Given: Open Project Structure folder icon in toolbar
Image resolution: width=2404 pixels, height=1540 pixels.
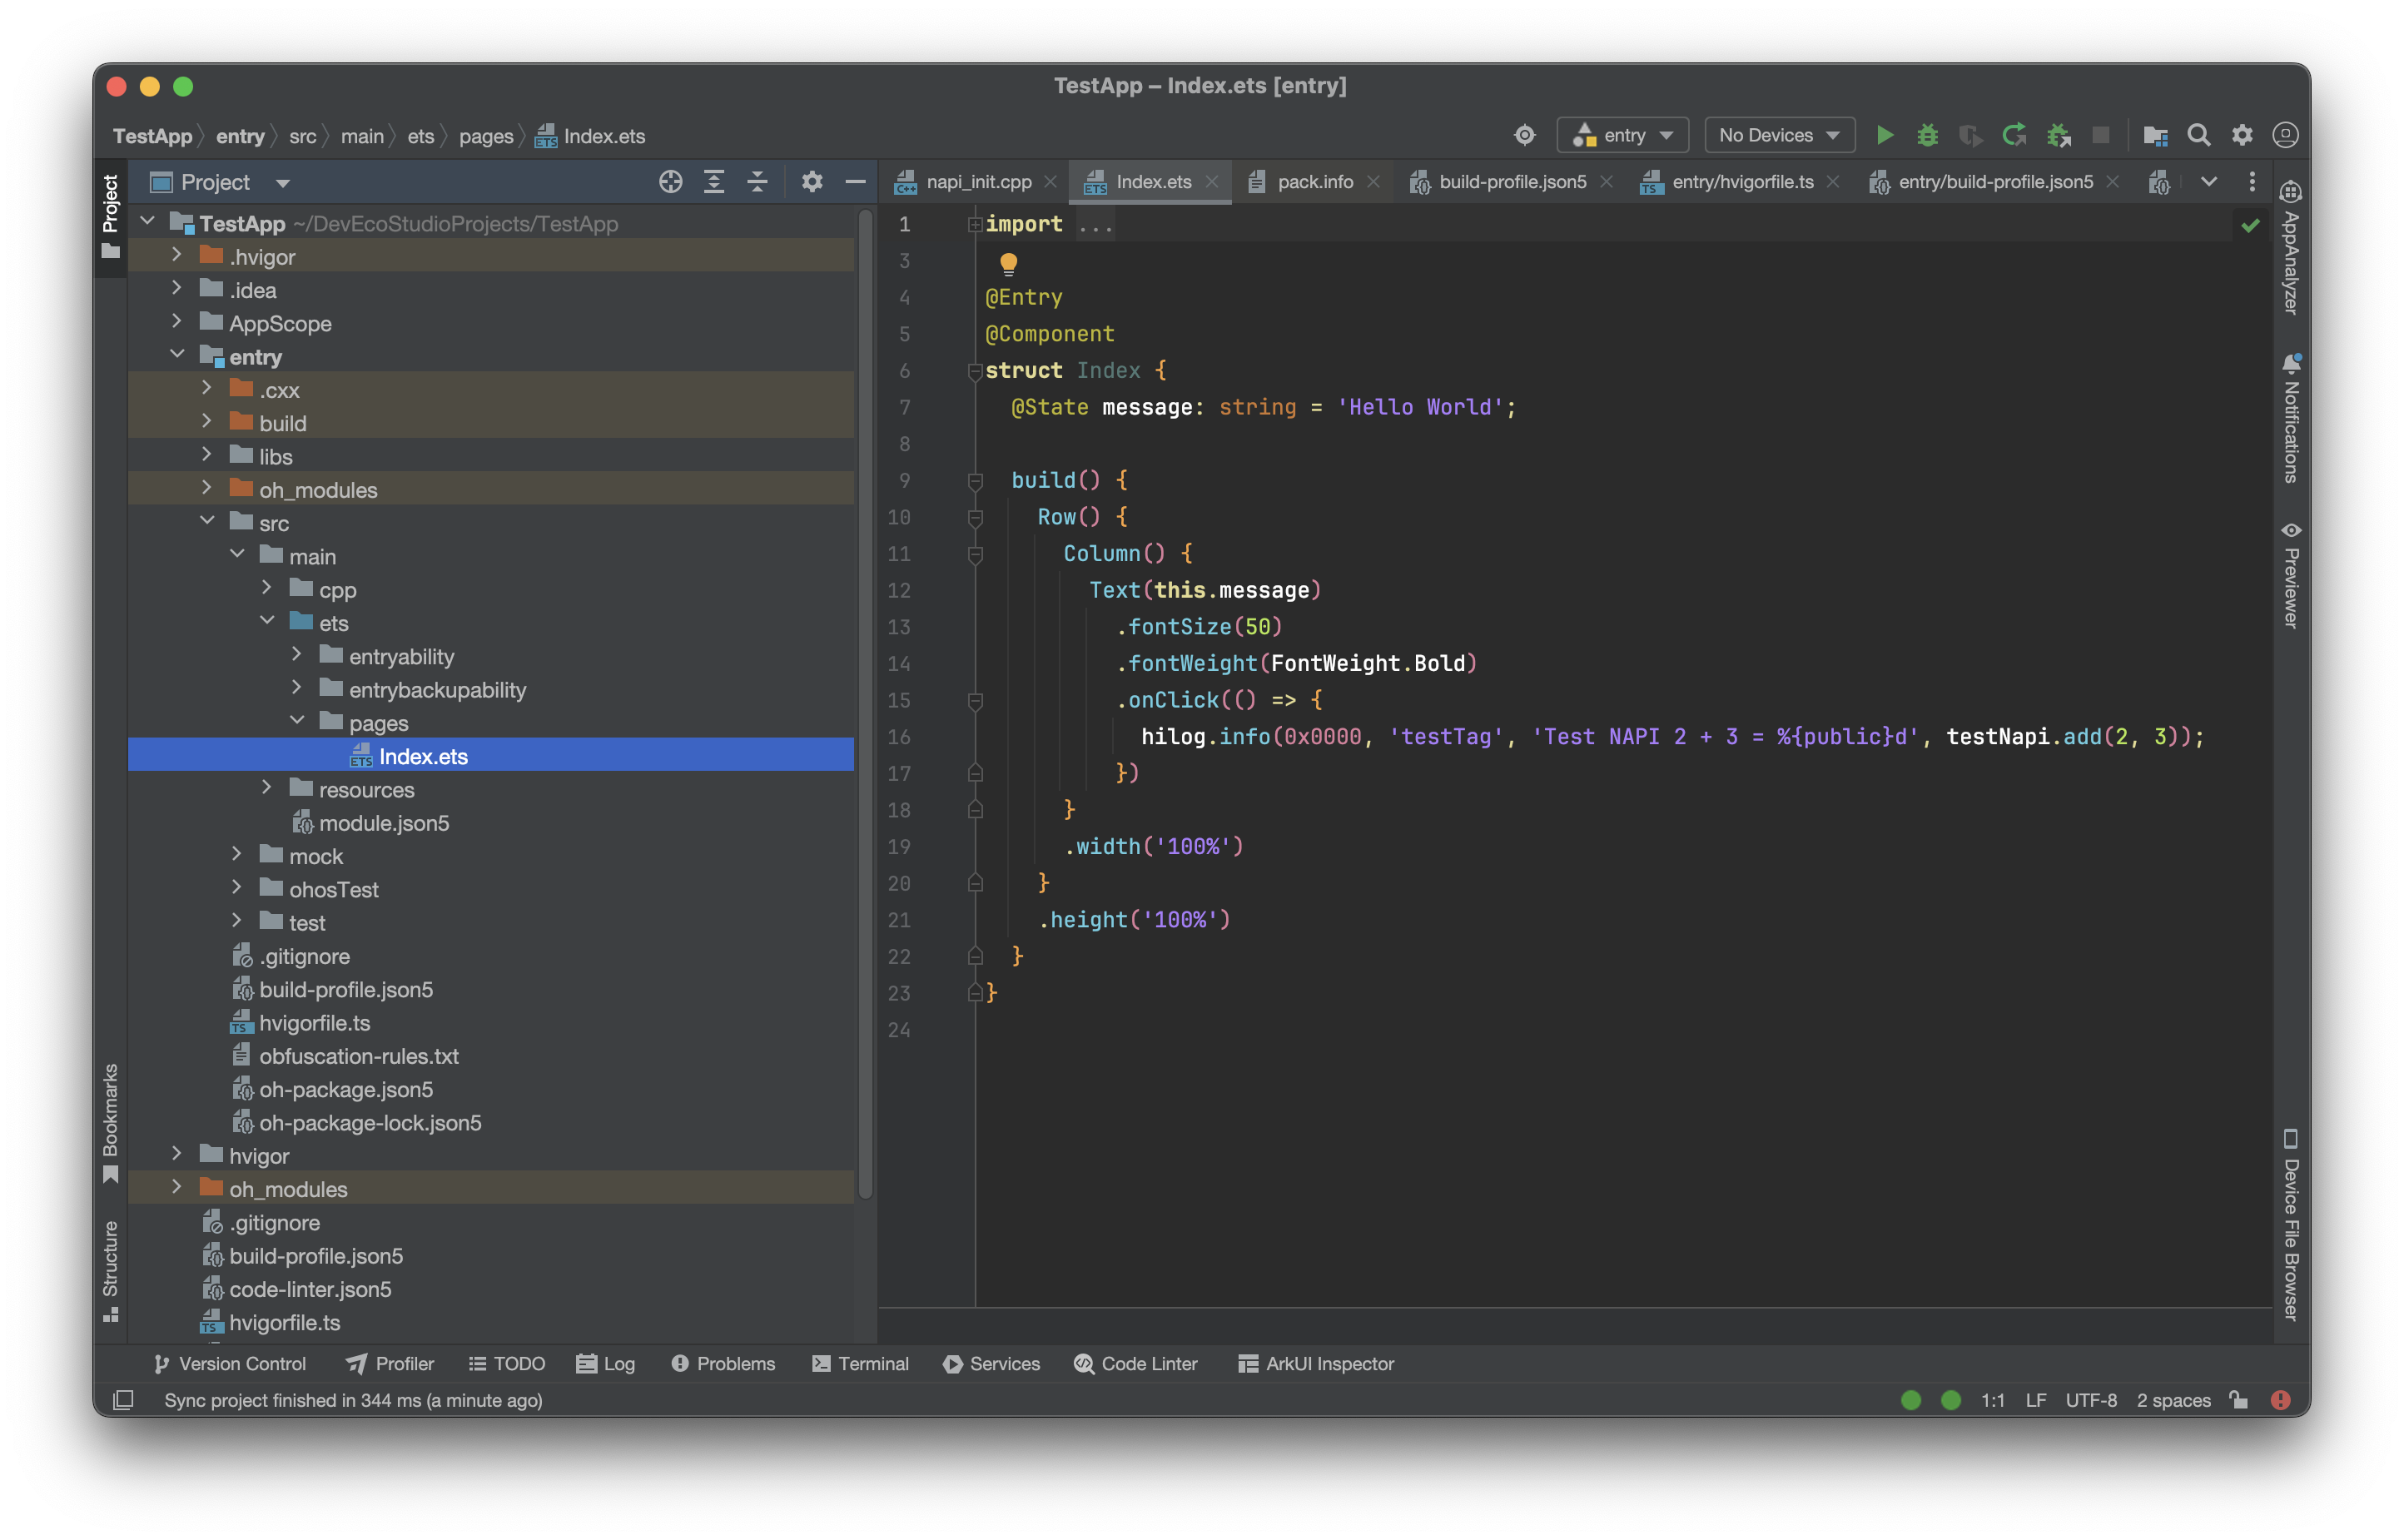Looking at the screenshot, I should tap(2155, 135).
